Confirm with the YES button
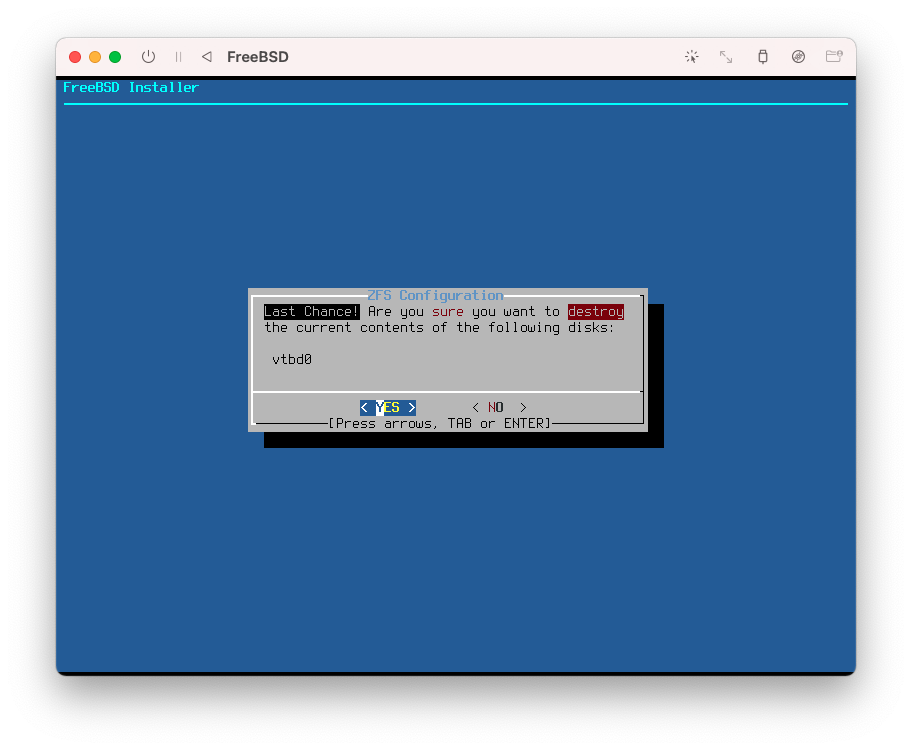The image size is (912, 750). (388, 407)
